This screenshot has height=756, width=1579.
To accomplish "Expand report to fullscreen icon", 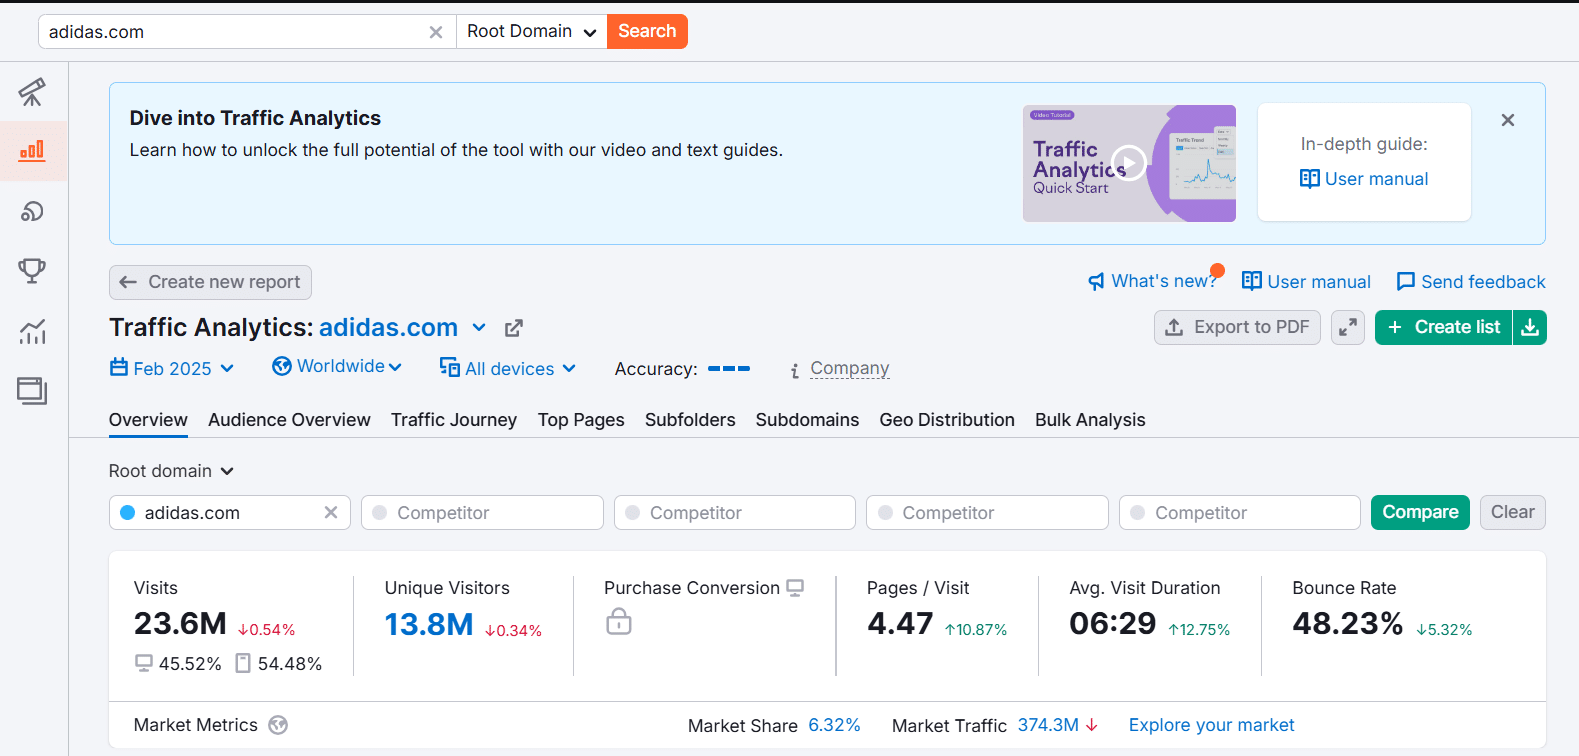I will click(1348, 327).
